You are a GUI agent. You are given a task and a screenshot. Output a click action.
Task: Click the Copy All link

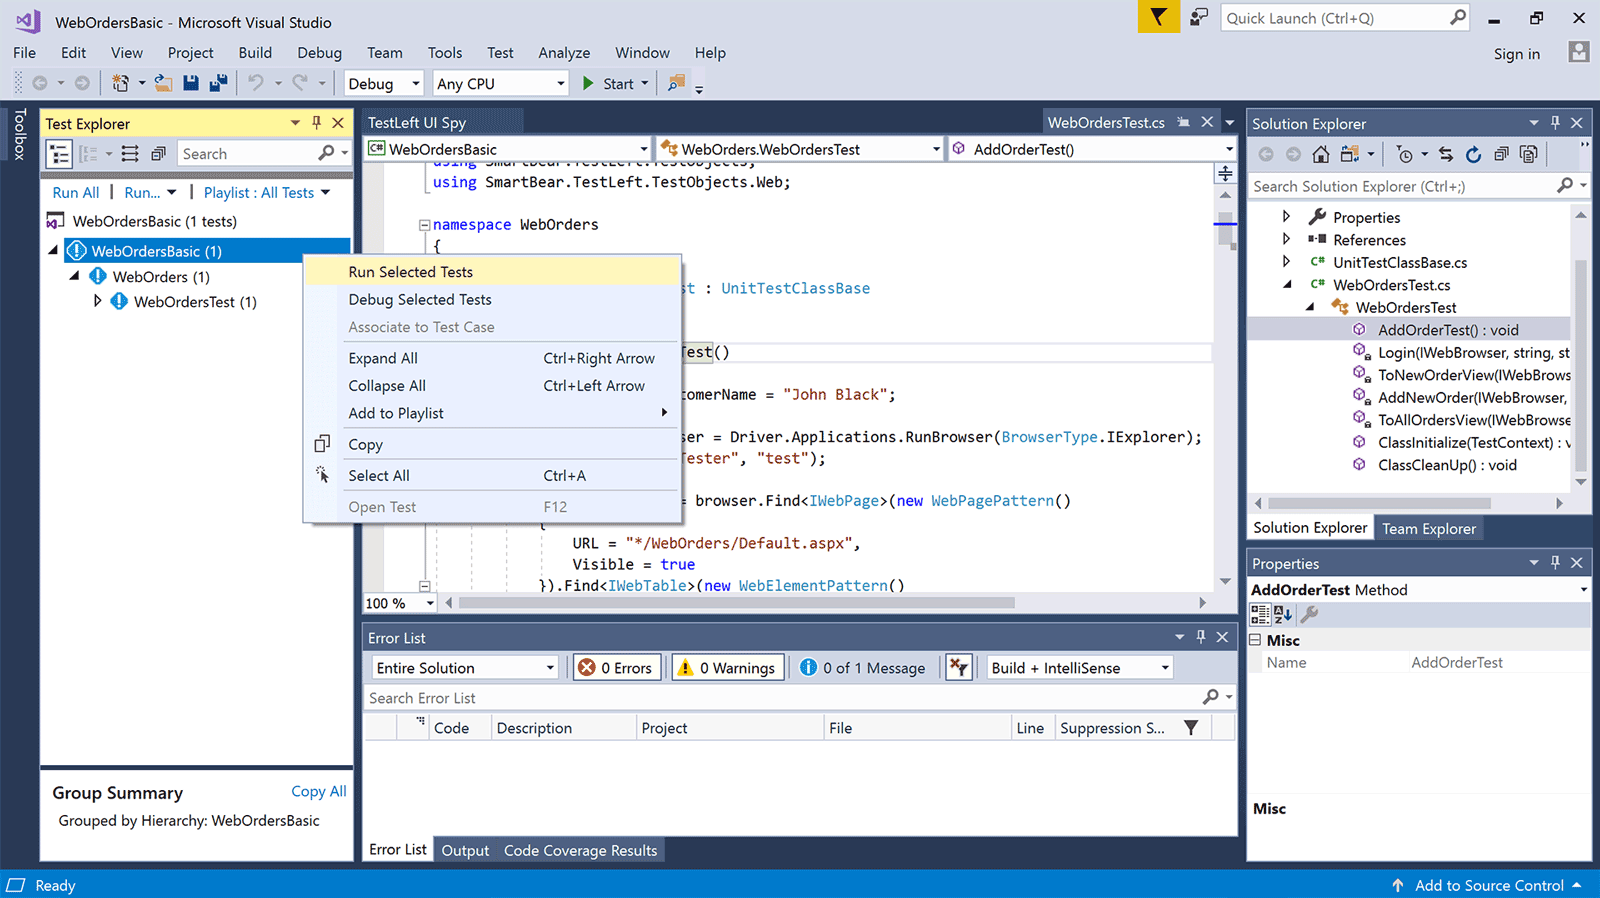click(x=319, y=791)
